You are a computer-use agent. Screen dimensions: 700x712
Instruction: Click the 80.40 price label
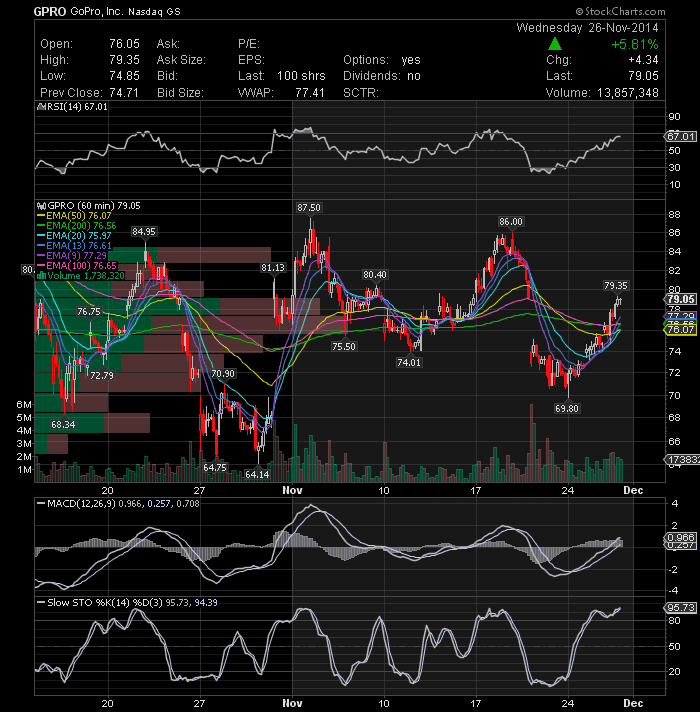(x=375, y=275)
